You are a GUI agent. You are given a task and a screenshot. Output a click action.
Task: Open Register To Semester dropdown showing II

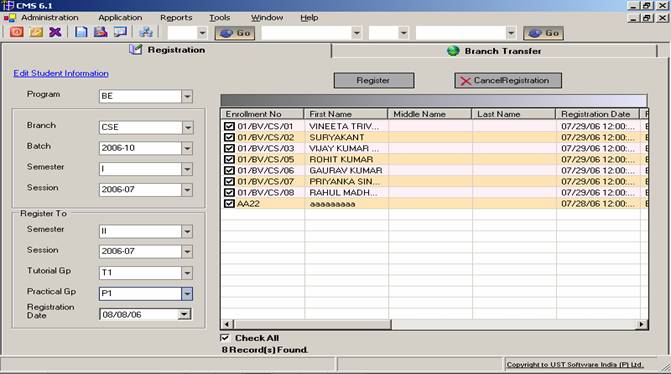tap(187, 232)
